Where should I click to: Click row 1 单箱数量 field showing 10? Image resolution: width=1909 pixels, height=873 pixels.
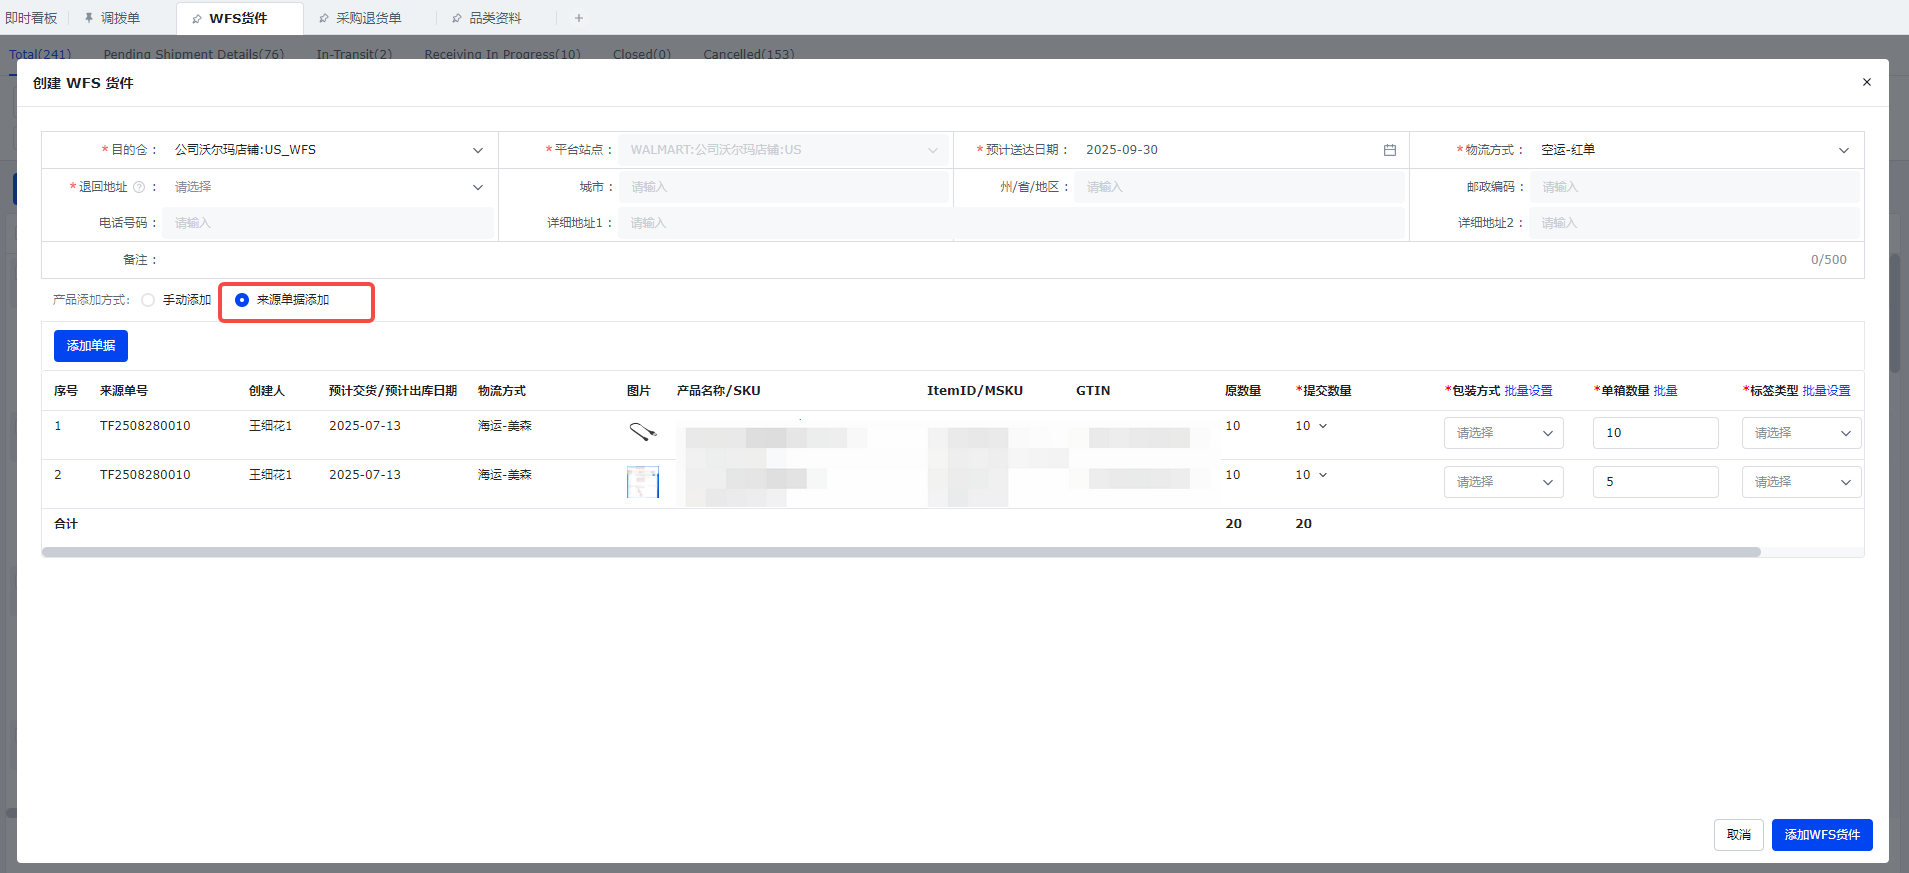coord(1656,433)
